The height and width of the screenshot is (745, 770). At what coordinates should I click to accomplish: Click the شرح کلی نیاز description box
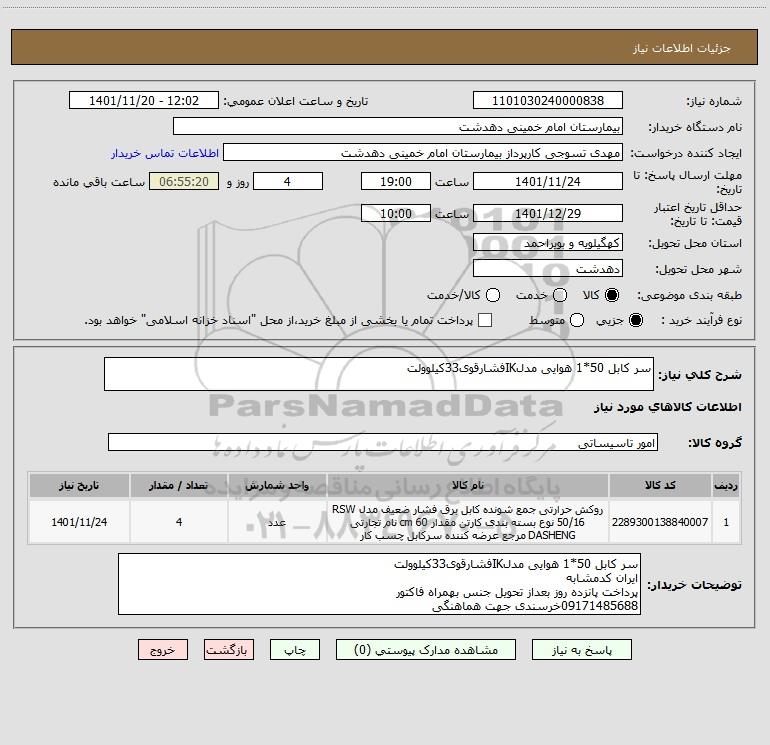pyautogui.click(x=379, y=374)
